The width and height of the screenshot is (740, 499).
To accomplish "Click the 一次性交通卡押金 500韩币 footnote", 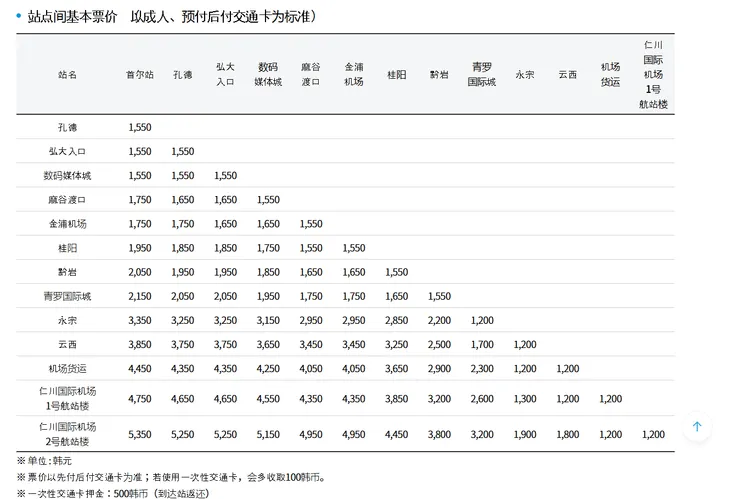I will point(113,493).
